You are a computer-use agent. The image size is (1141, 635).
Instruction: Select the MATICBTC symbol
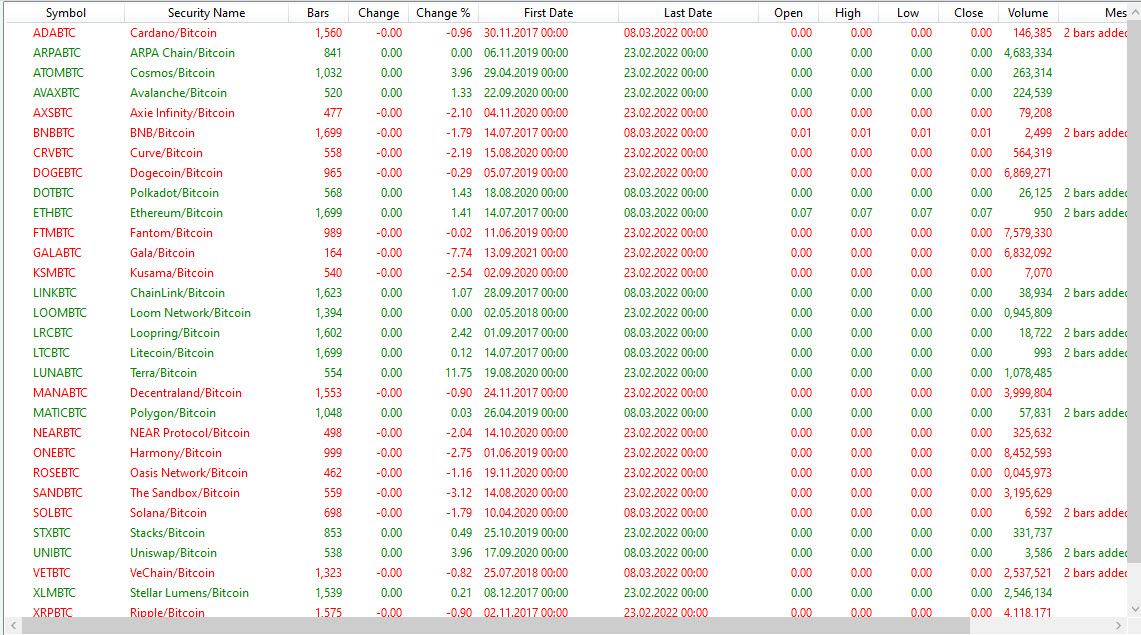[x=60, y=413]
